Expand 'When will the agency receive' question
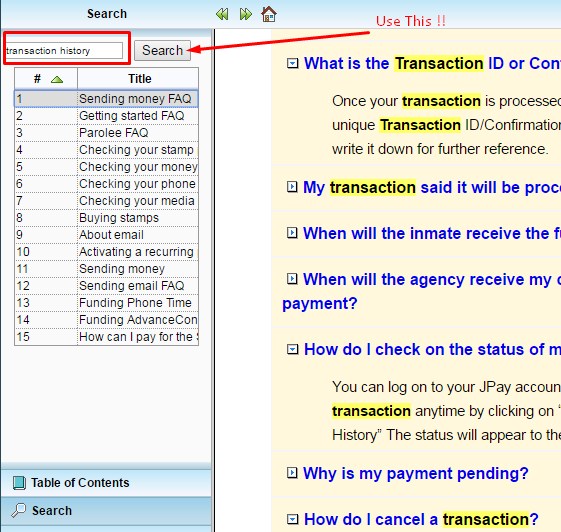This screenshot has width=561, height=532. (x=292, y=279)
